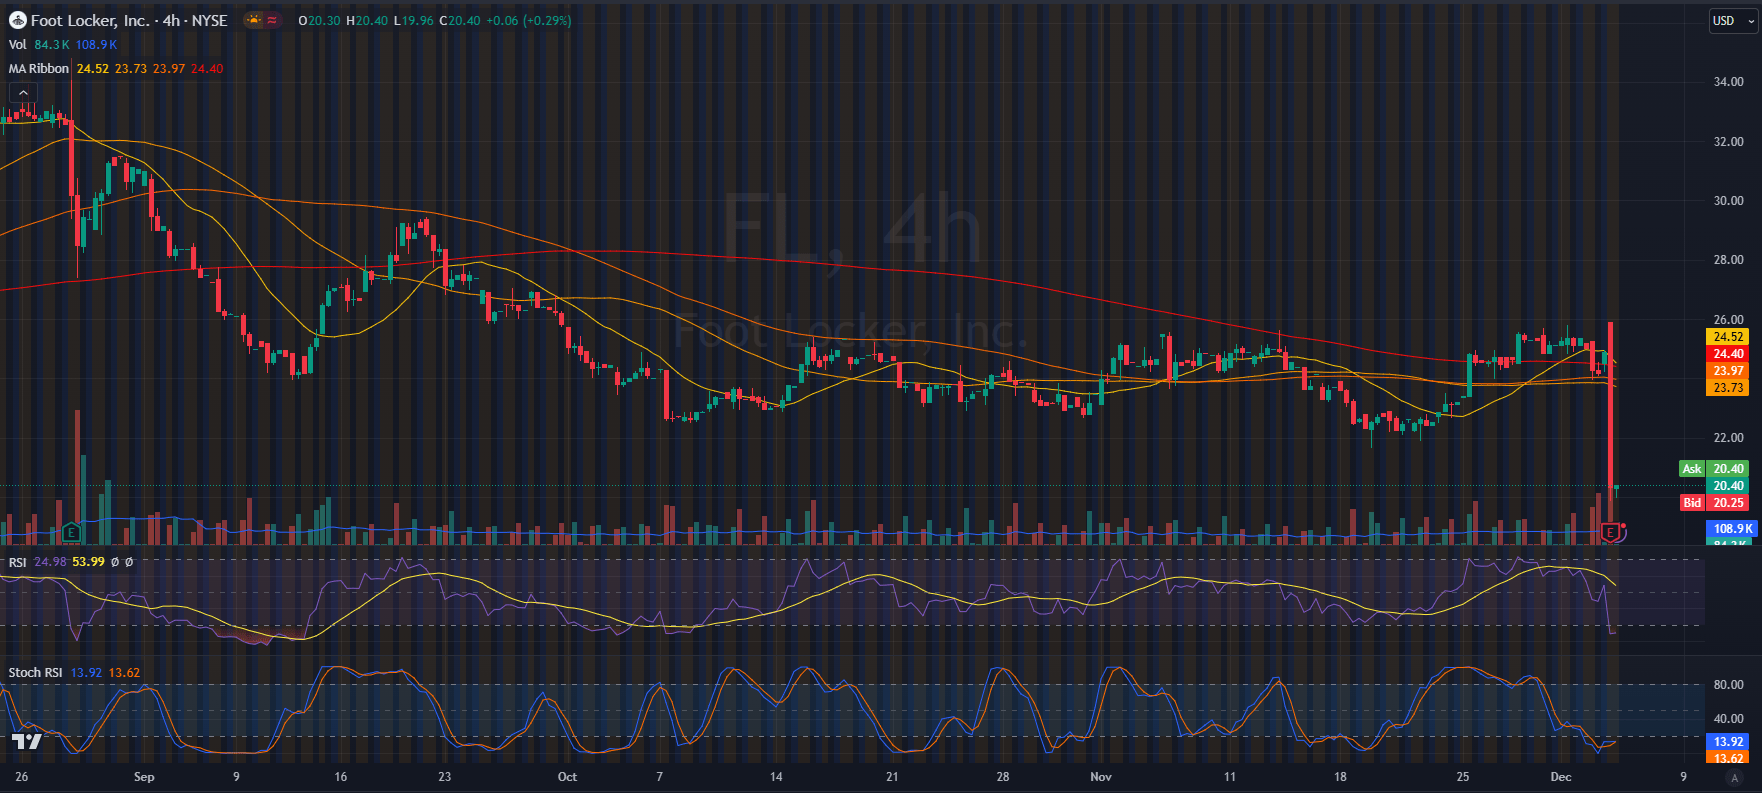
Task: Click the TradingView logo in the chart corner
Action: click(27, 741)
